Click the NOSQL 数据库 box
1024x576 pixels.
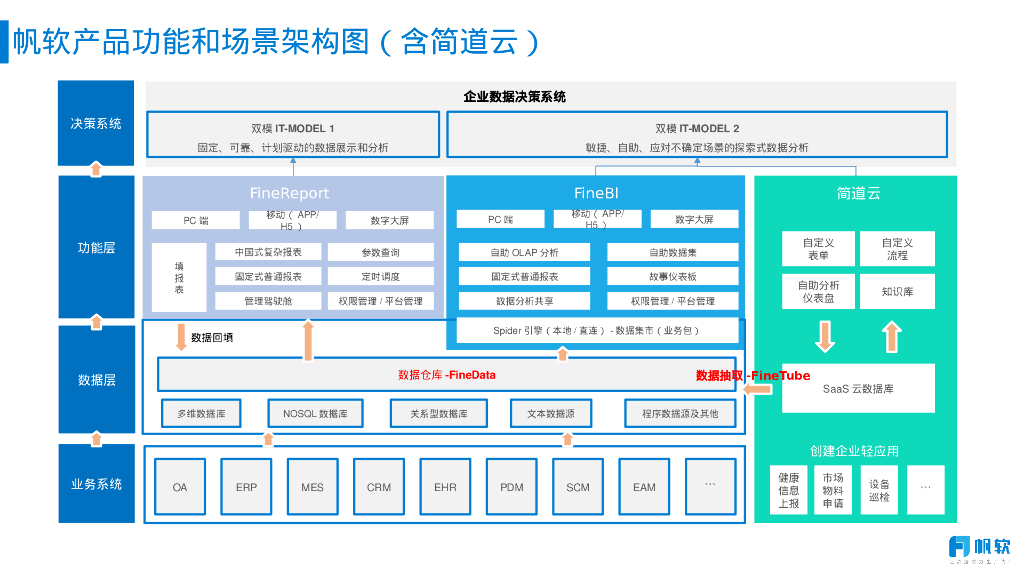pyautogui.click(x=315, y=413)
